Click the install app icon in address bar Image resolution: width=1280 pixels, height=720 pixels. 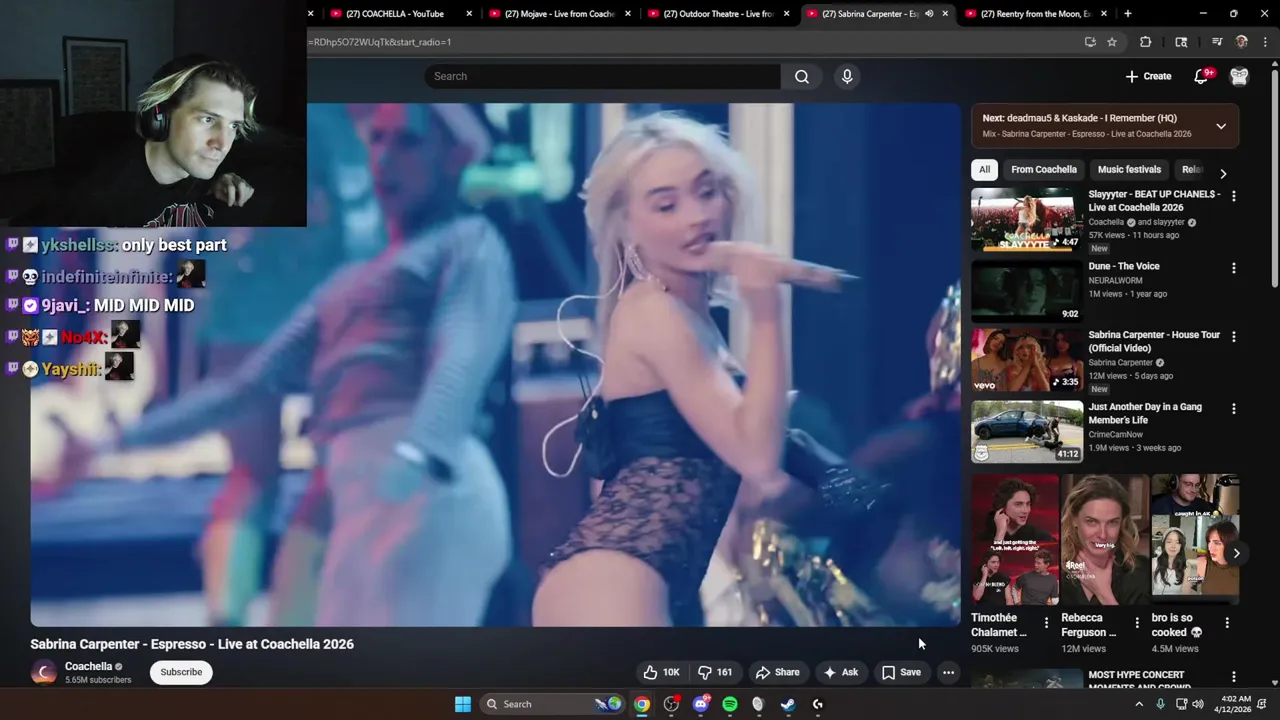pyautogui.click(x=1090, y=42)
